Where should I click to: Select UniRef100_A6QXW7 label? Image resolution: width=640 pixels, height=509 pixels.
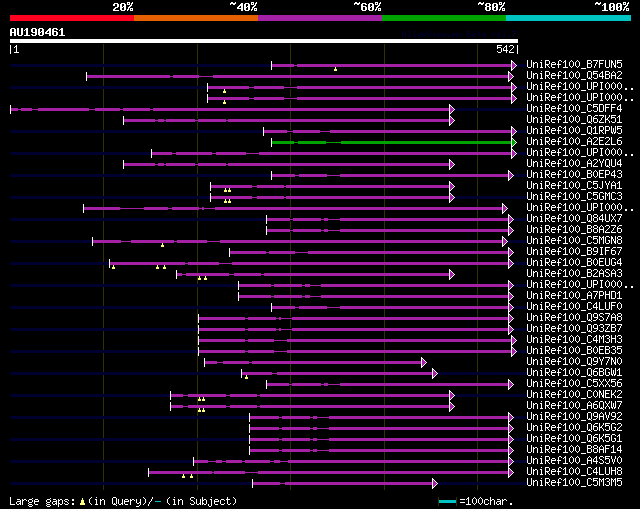point(574,406)
